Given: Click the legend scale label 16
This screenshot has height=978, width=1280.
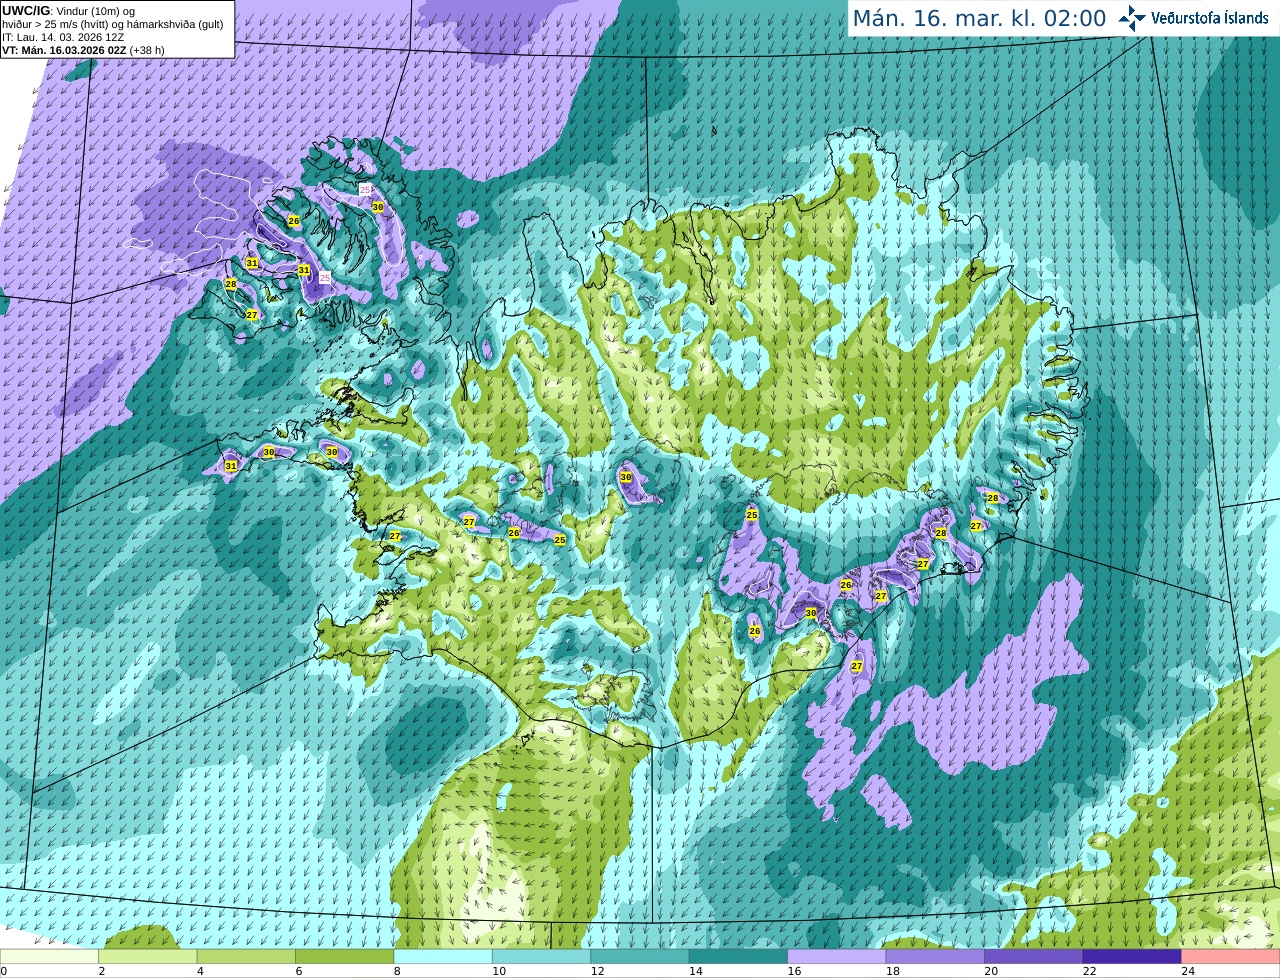Looking at the screenshot, I should pyautogui.click(x=794, y=971).
